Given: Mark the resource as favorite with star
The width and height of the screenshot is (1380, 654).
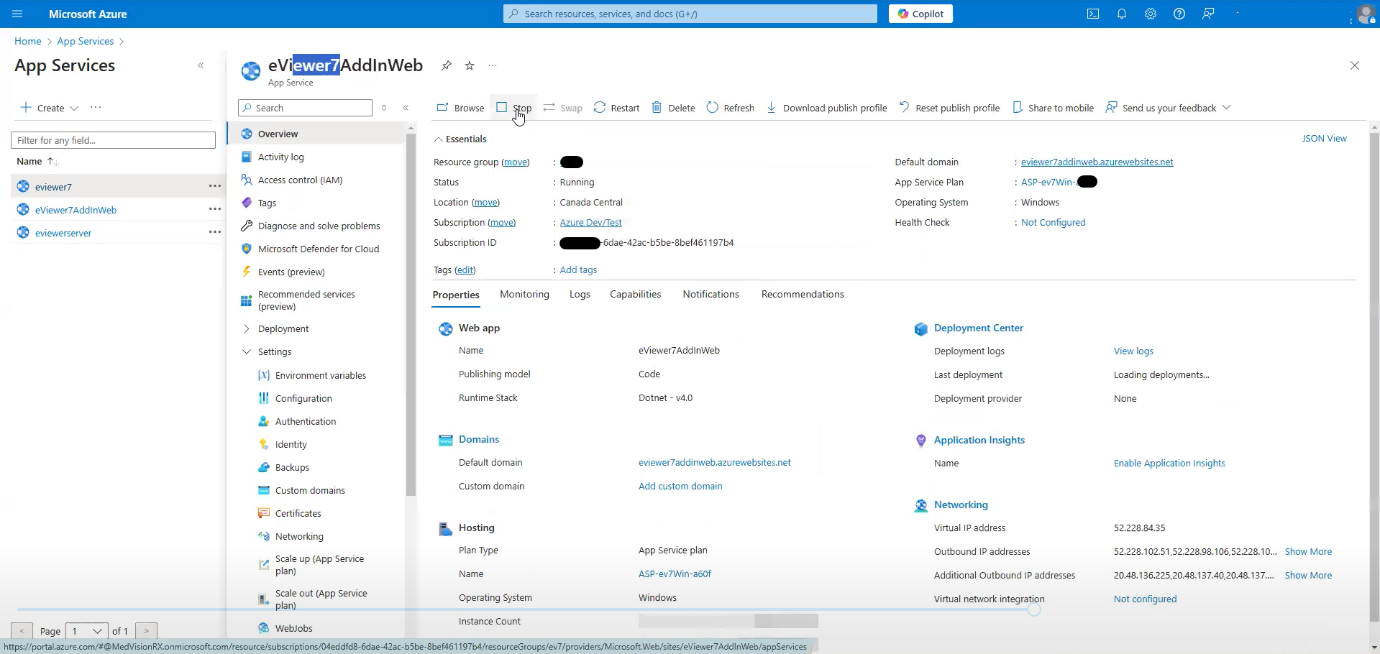Looking at the screenshot, I should 469,66.
